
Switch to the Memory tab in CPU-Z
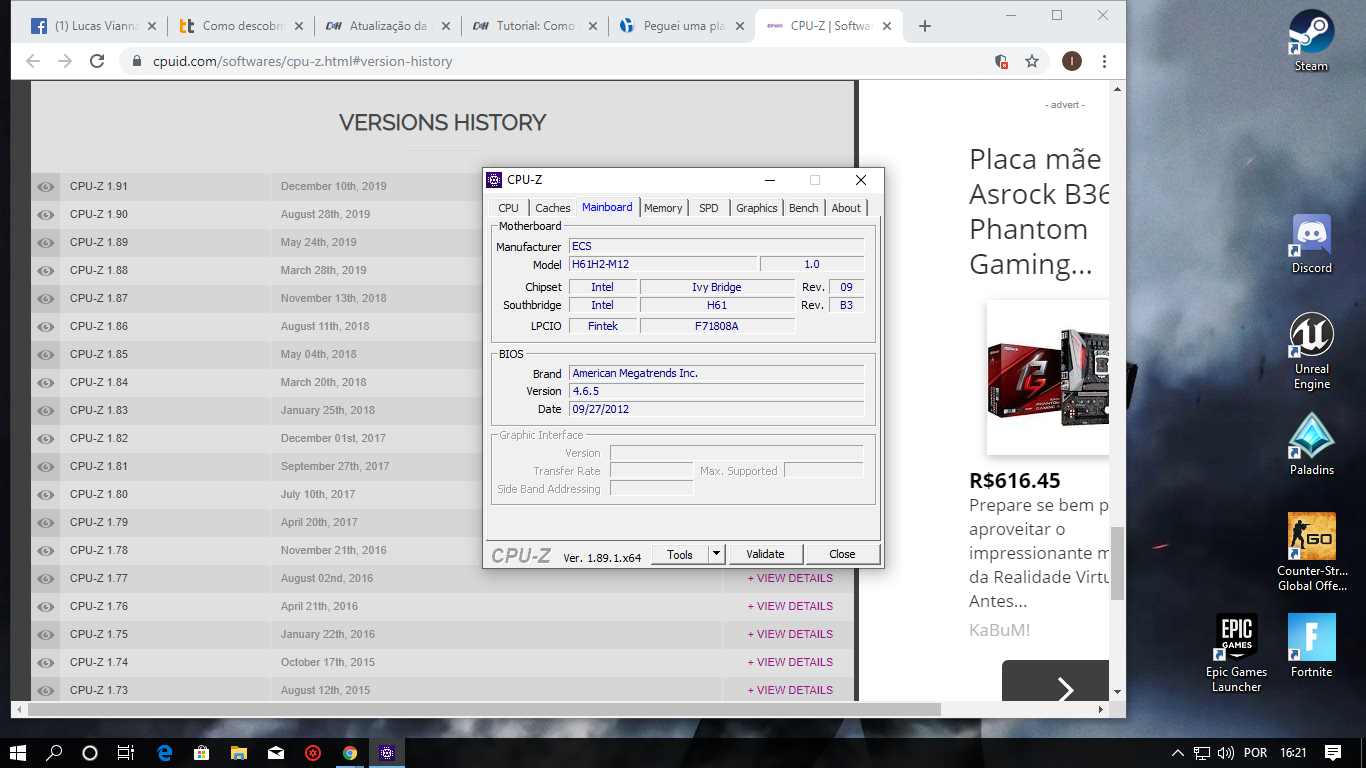coord(663,208)
